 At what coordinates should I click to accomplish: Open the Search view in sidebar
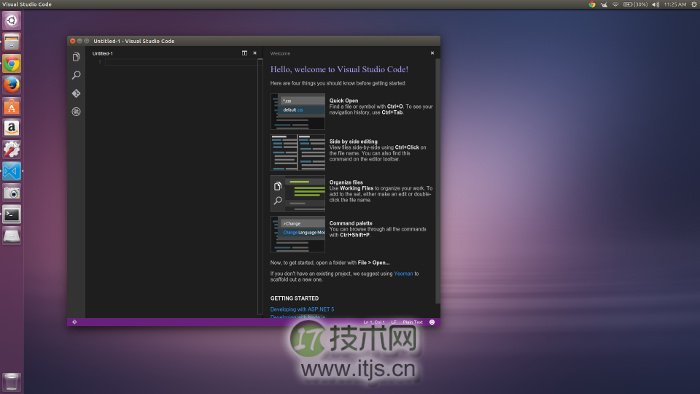pyautogui.click(x=76, y=75)
